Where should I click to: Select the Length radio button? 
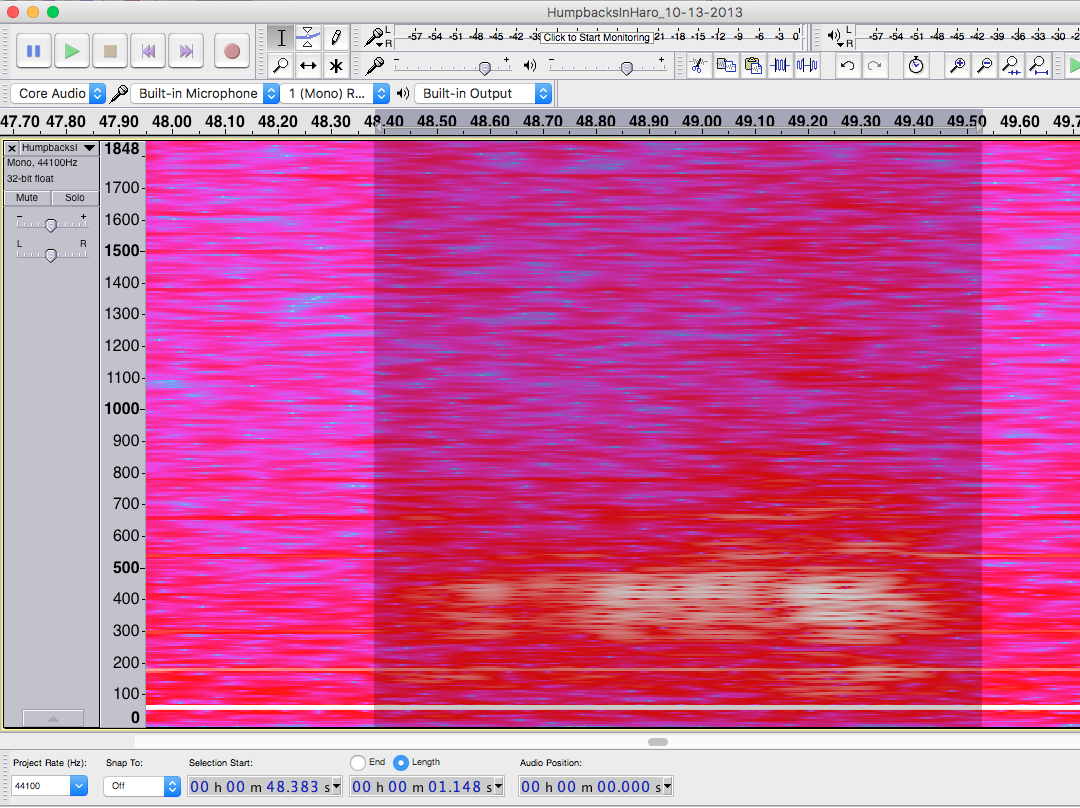tap(401, 763)
